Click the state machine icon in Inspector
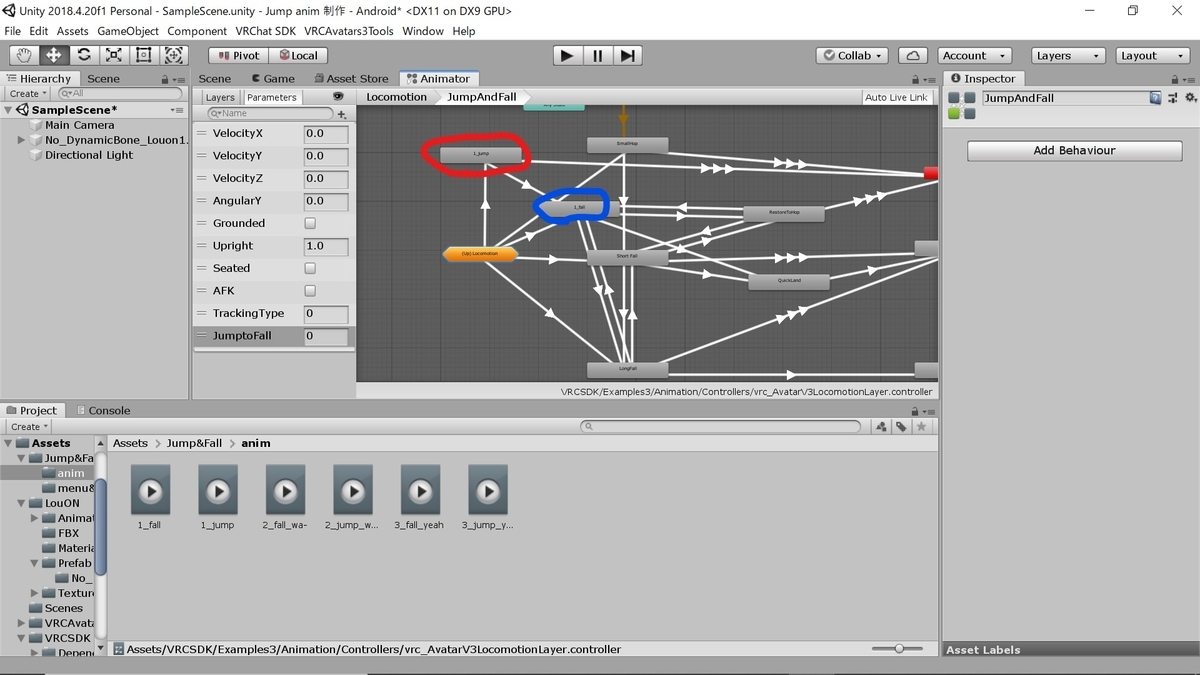Image resolution: width=1200 pixels, height=675 pixels. pyautogui.click(x=961, y=105)
